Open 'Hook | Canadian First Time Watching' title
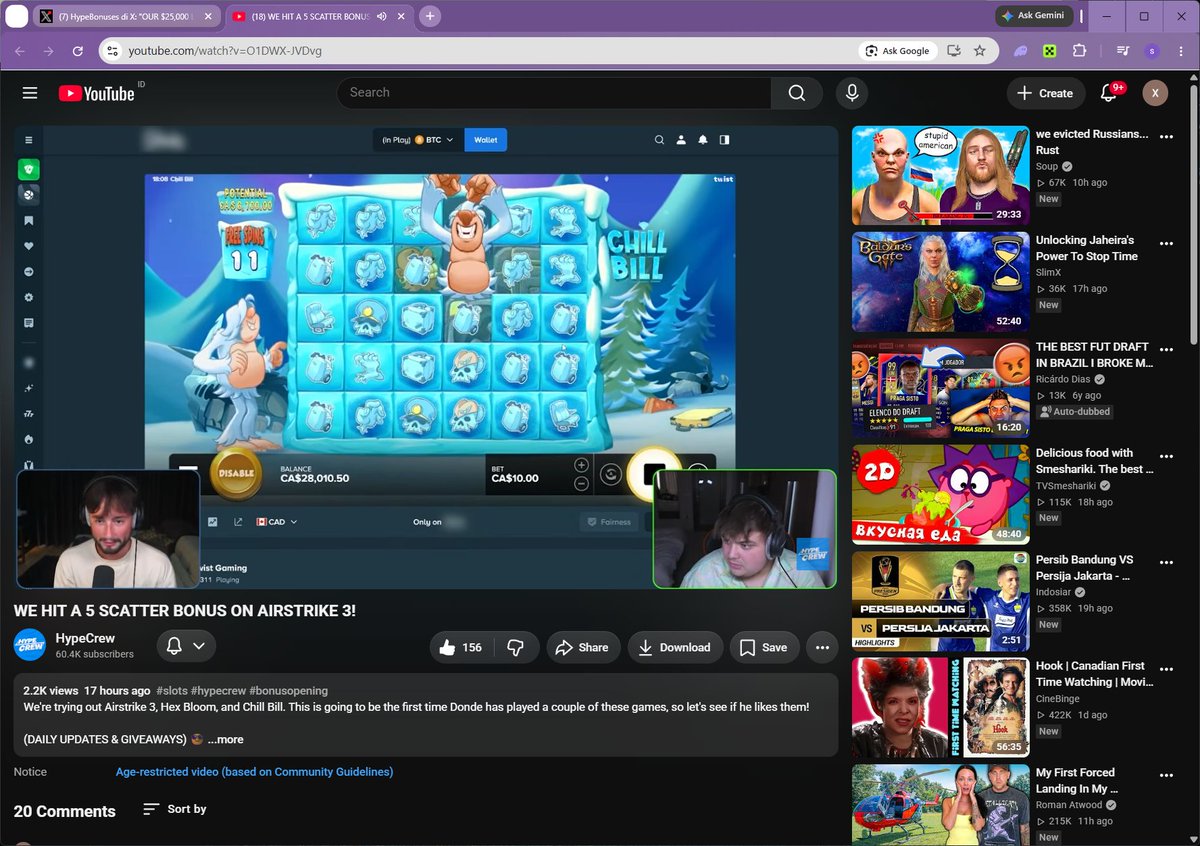 point(1094,674)
